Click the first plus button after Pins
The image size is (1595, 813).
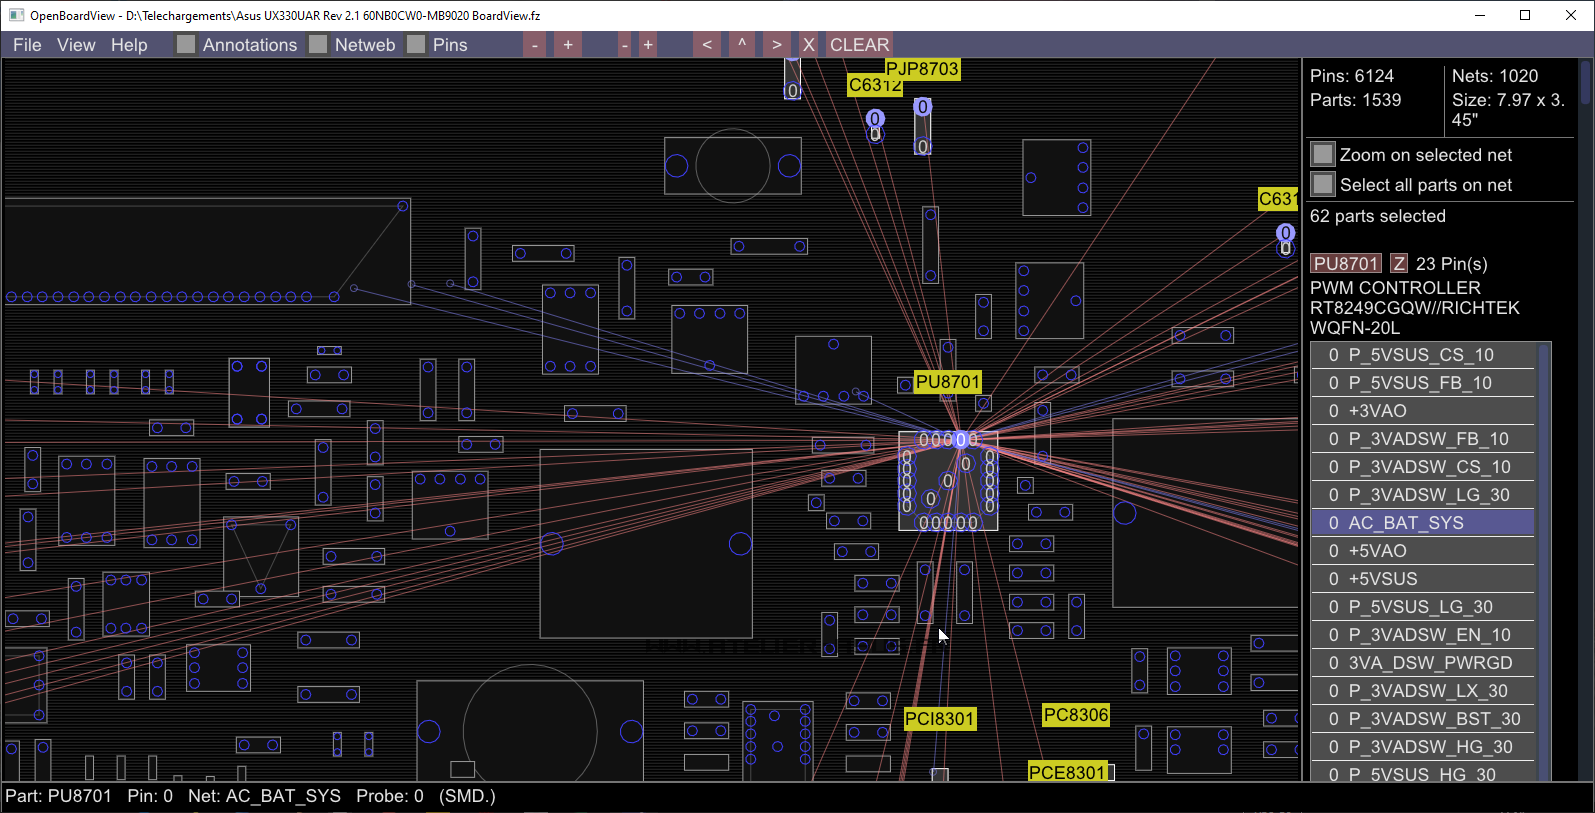point(568,45)
